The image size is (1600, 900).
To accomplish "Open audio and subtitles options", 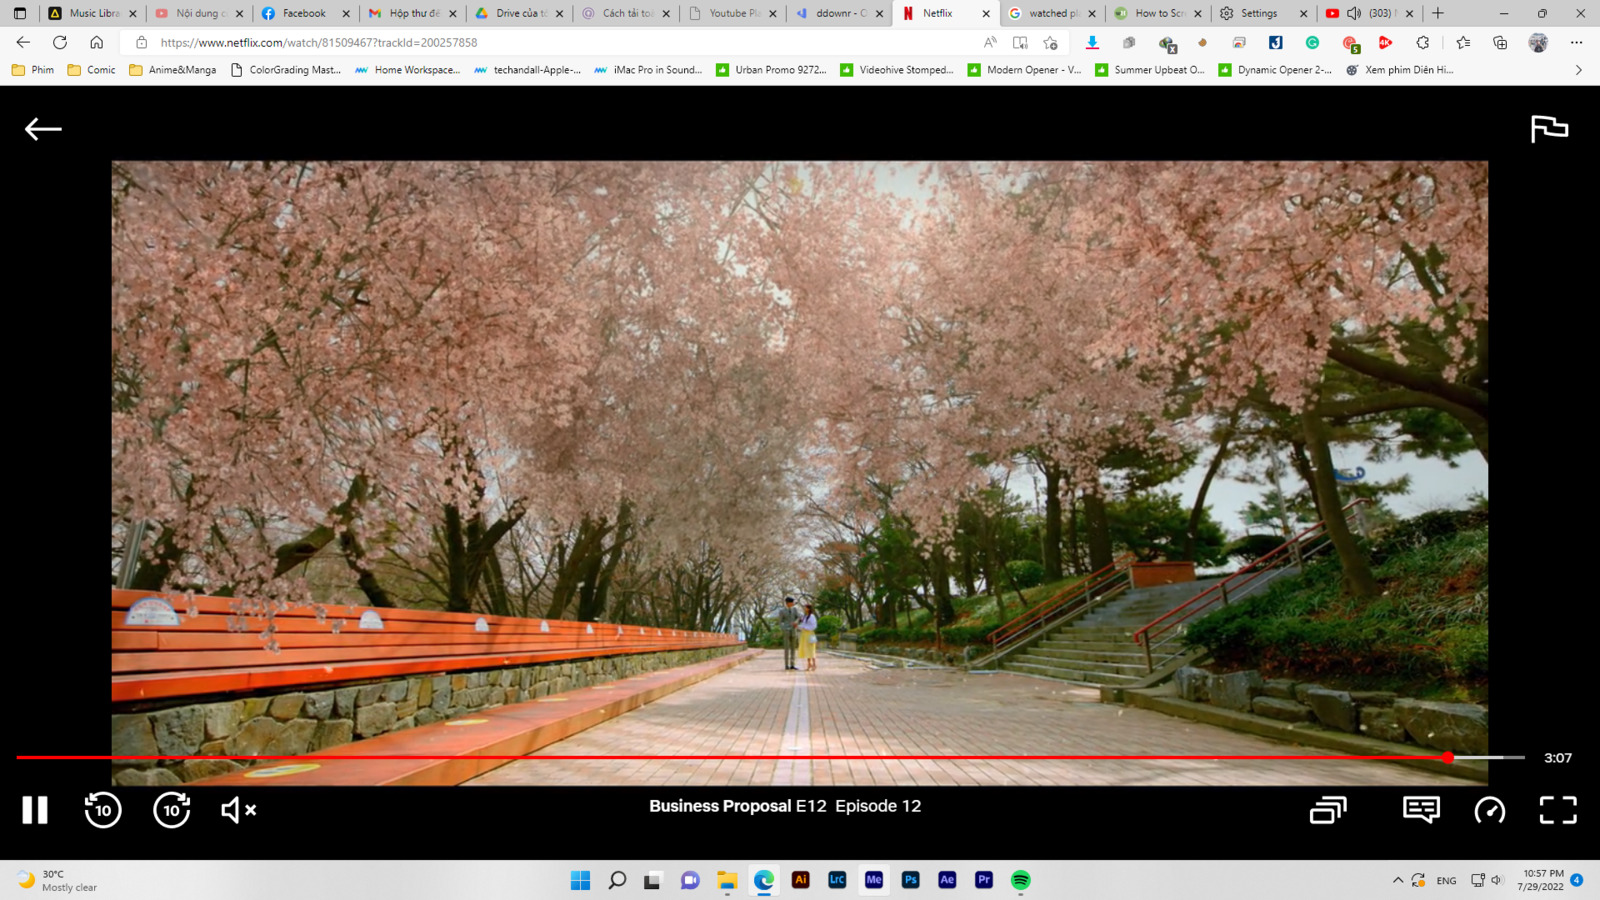I will coord(1421,810).
